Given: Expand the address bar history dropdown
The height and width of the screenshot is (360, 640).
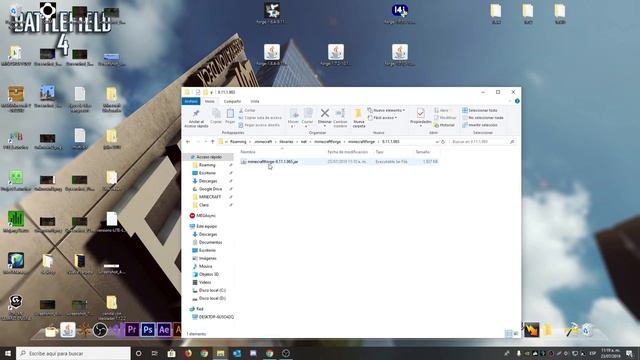Looking at the screenshot, I should click(437, 142).
